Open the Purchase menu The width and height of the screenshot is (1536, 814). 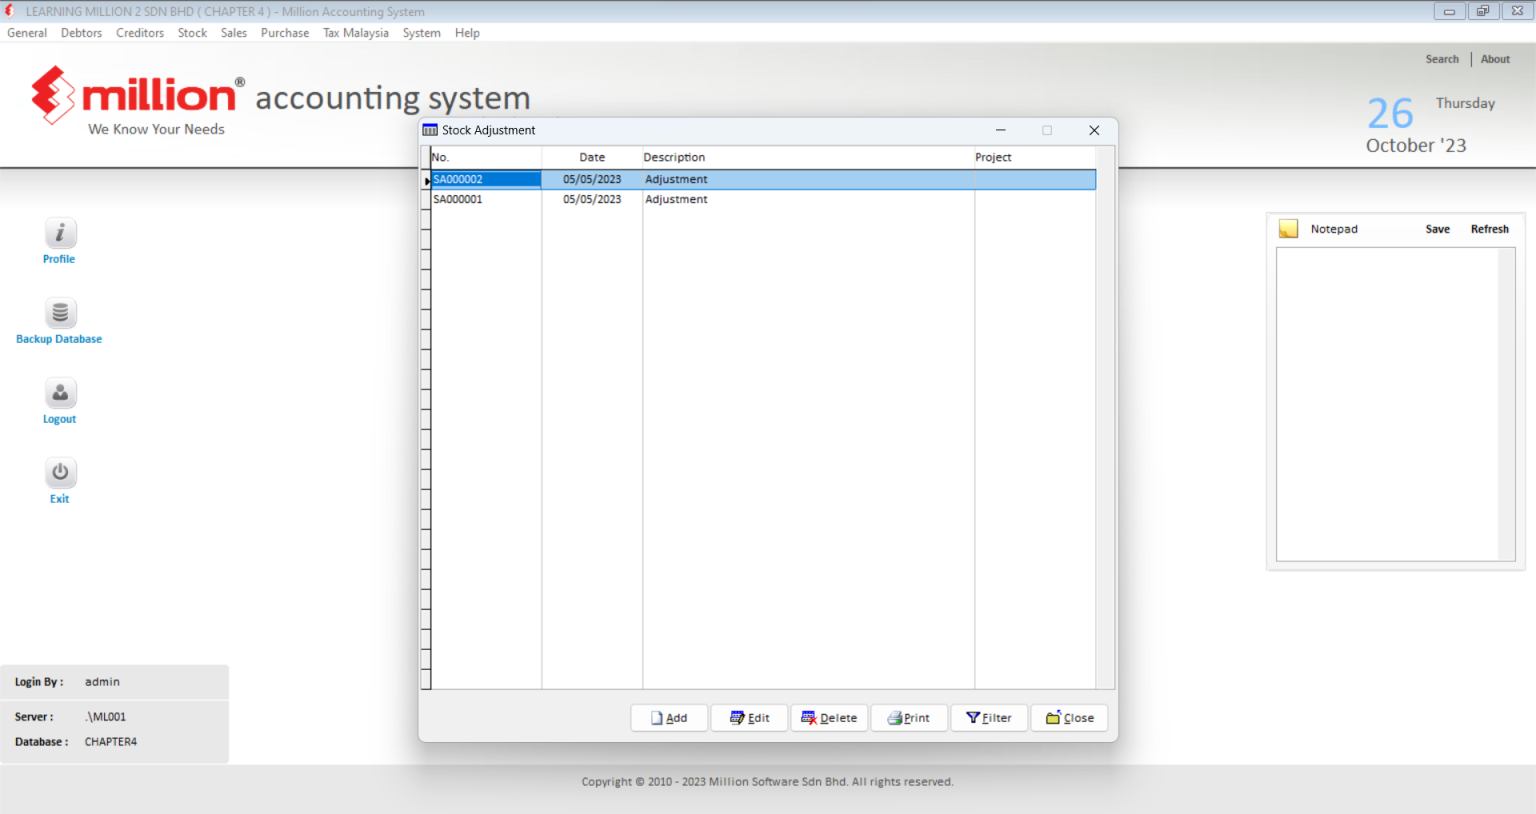click(x=285, y=33)
